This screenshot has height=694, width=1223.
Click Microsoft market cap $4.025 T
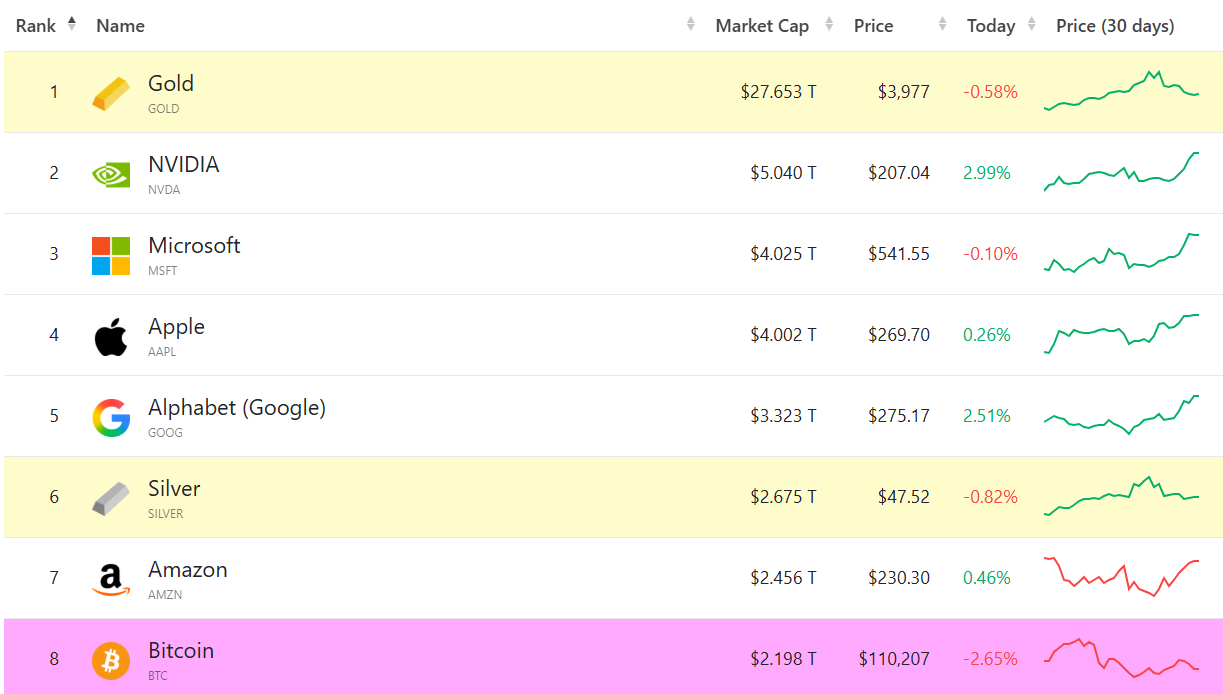[783, 254]
